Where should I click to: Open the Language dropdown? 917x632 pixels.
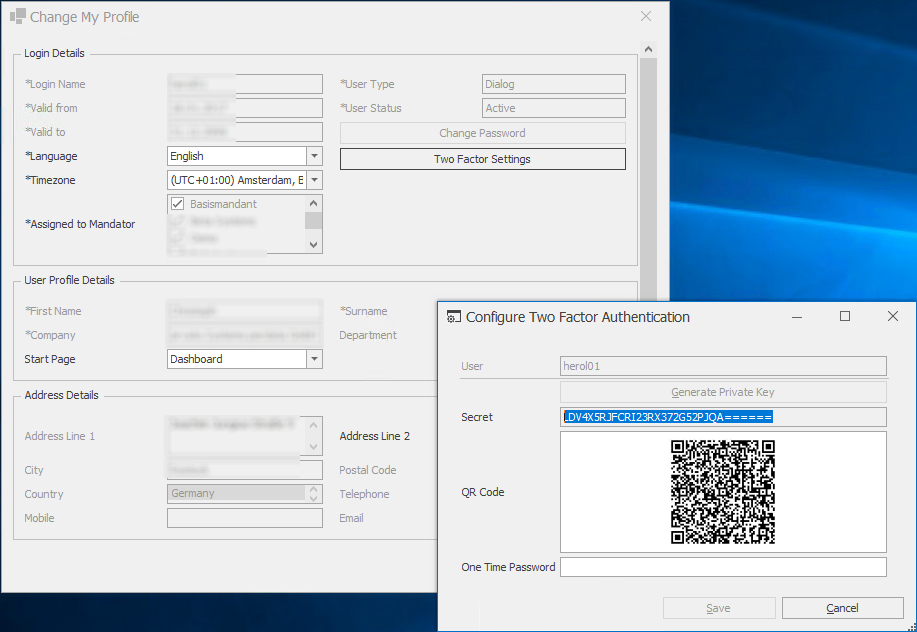(315, 156)
